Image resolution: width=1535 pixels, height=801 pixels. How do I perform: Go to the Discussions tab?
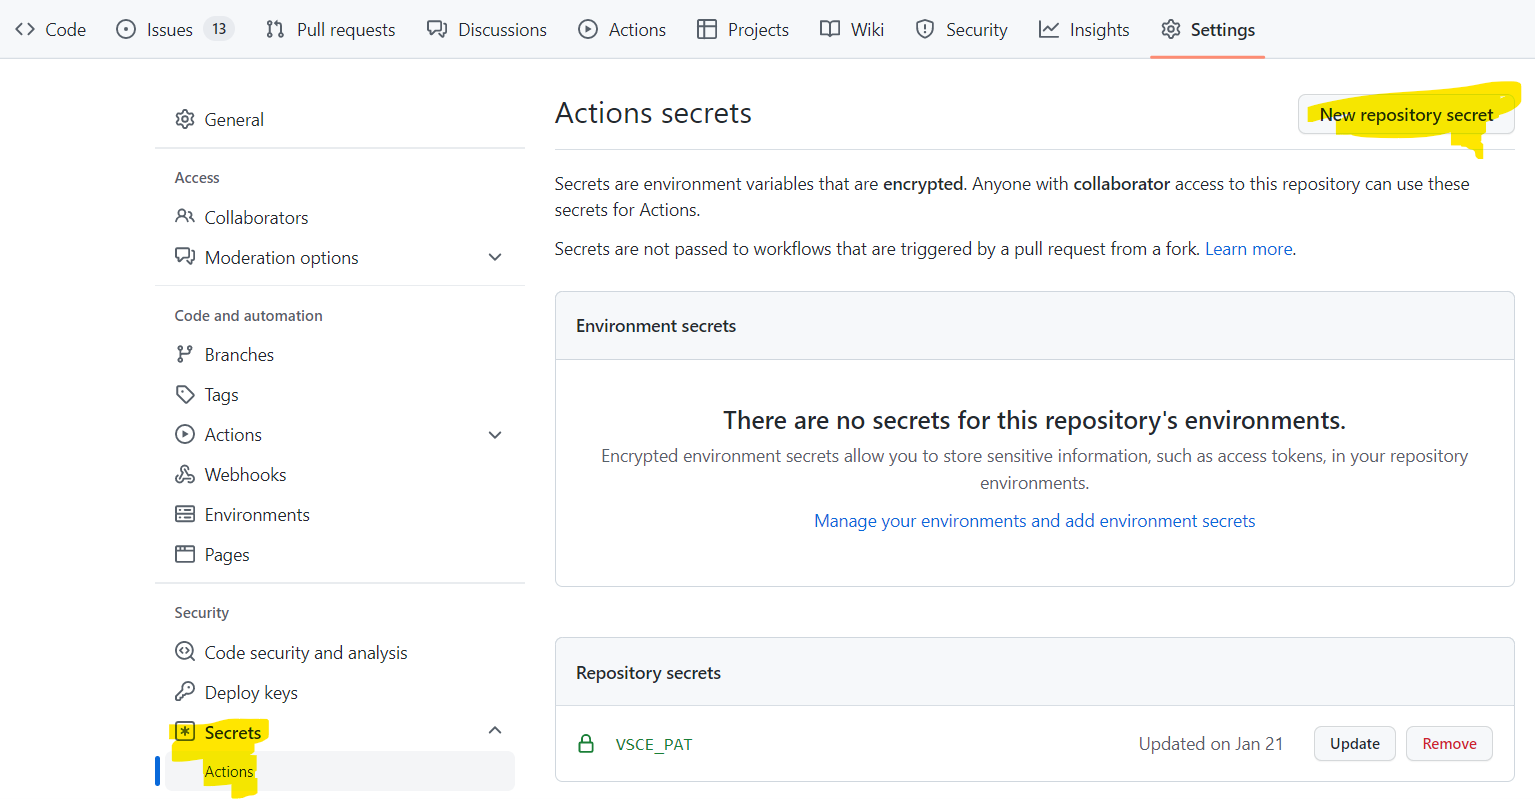[x=487, y=29]
